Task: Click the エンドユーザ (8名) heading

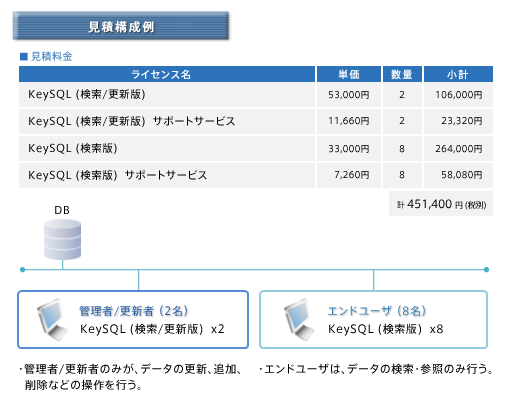Action: (x=377, y=311)
